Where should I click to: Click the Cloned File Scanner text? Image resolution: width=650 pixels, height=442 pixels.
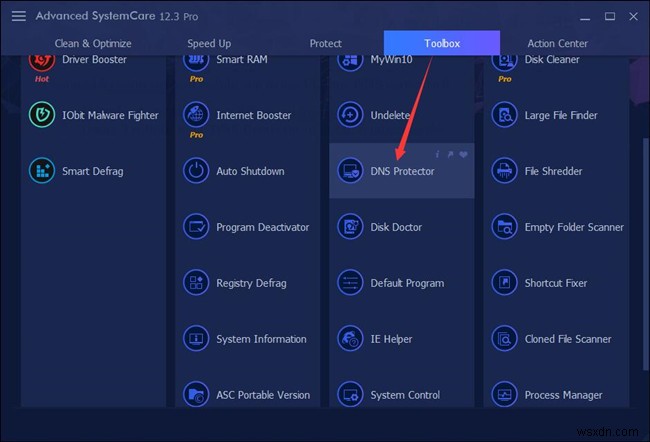[x=568, y=339]
